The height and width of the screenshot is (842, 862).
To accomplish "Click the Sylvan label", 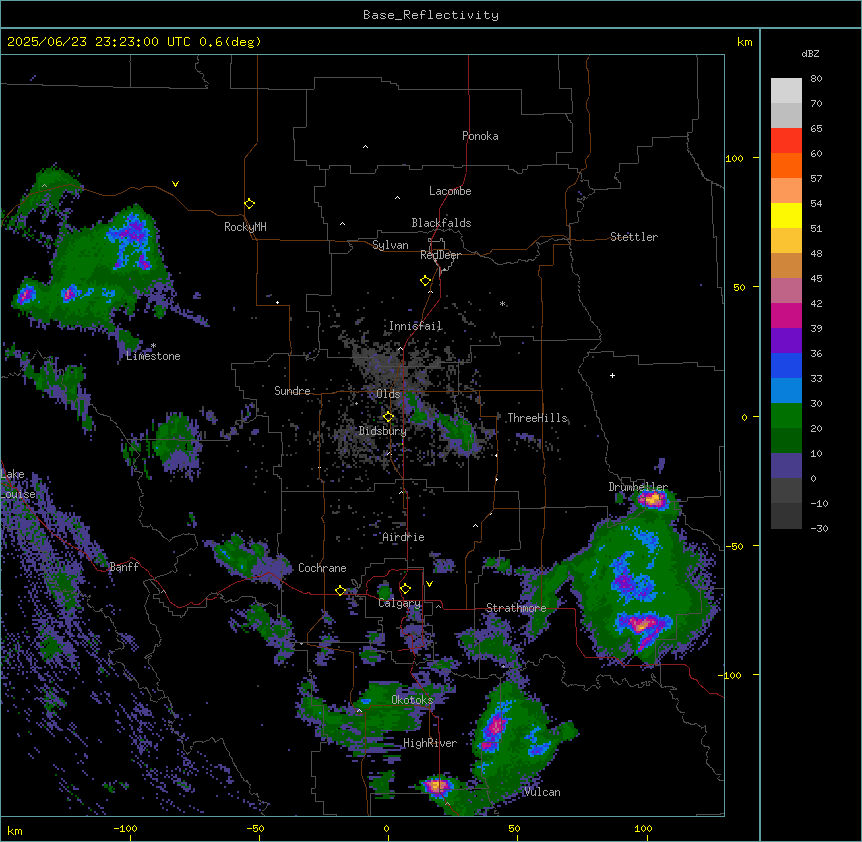I will [390, 245].
